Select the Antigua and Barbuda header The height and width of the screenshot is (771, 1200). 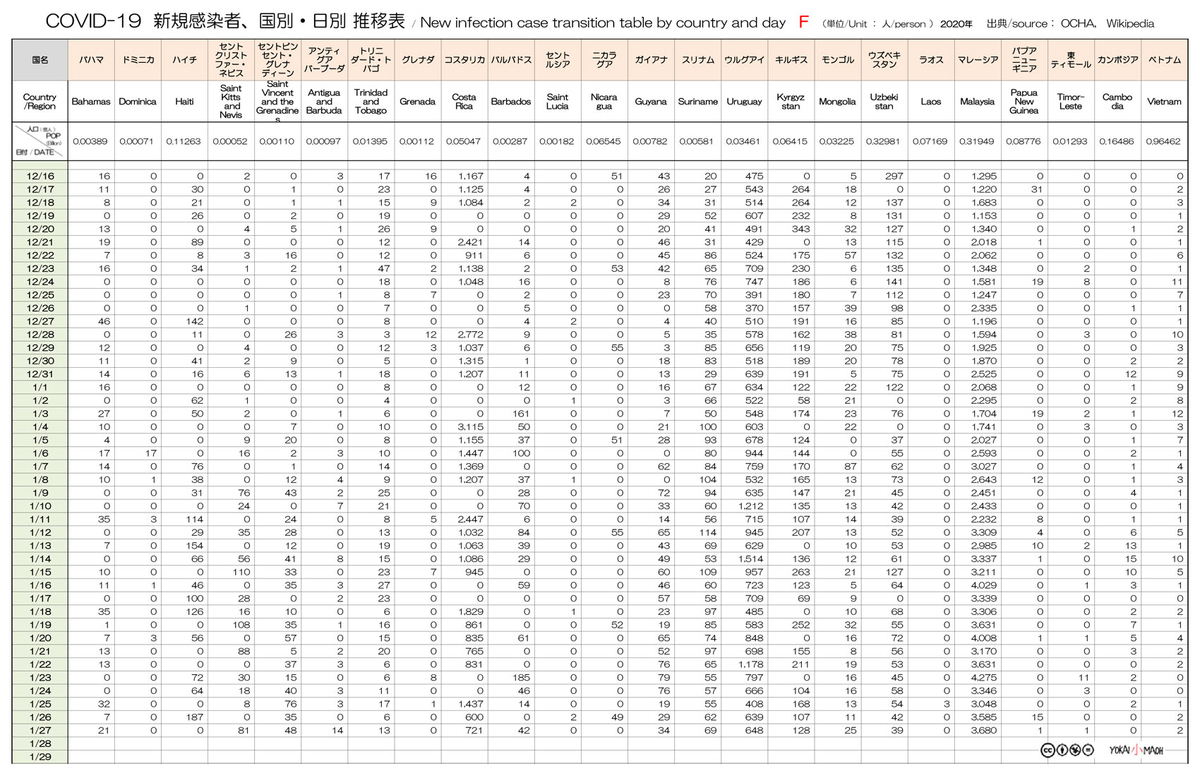tap(322, 102)
